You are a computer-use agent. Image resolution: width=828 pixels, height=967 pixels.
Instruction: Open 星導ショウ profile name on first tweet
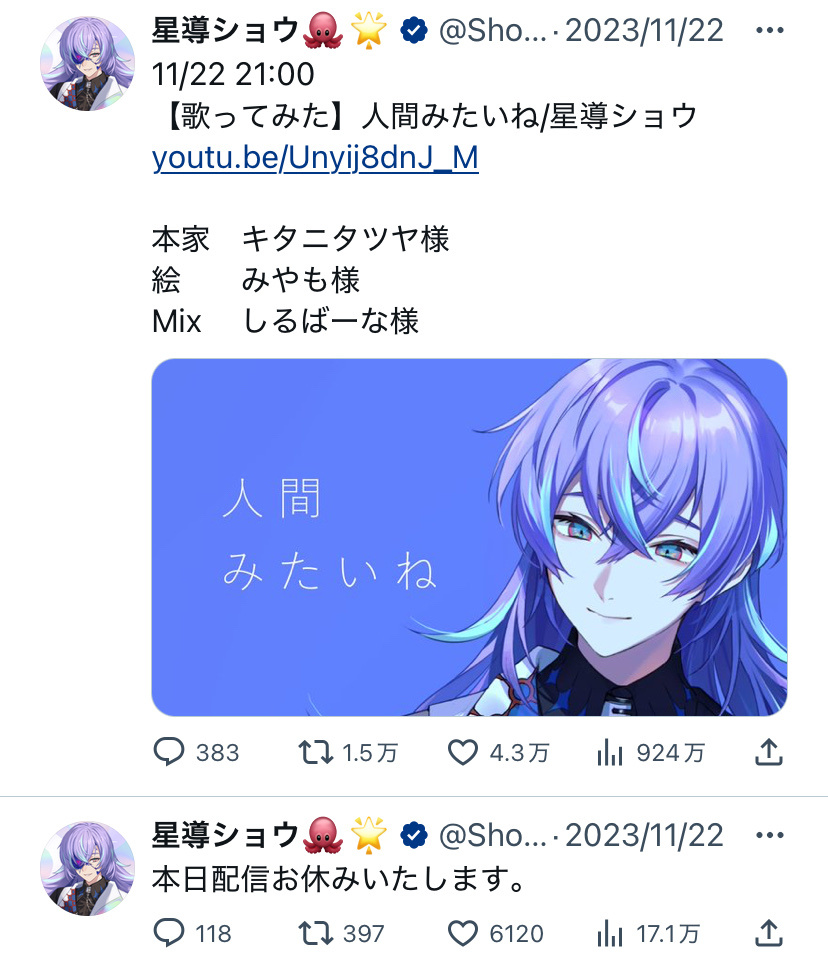pyautogui.click(x=225, y=30)
